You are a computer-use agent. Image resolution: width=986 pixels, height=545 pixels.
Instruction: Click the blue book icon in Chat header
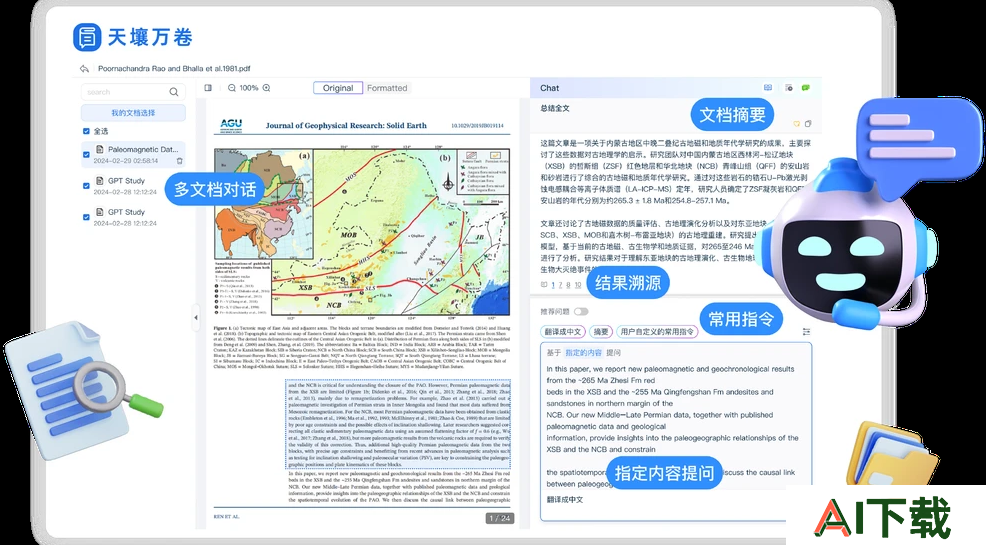pos(768,88)
